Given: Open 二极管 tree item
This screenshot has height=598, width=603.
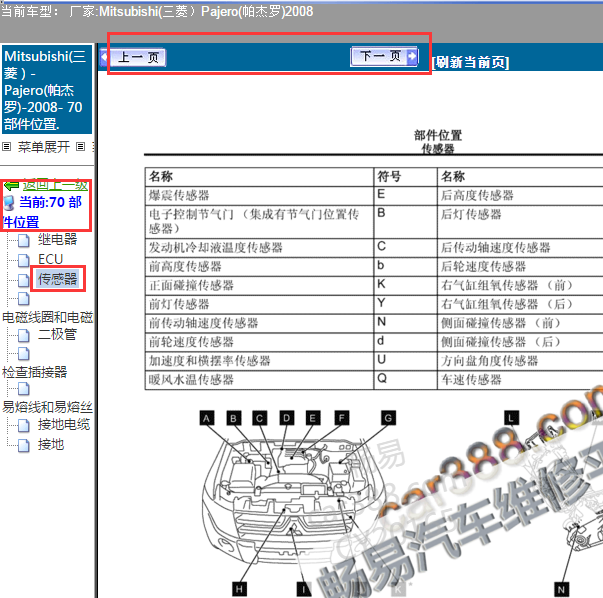Looking at the screenshot, I should pos(57,334).
